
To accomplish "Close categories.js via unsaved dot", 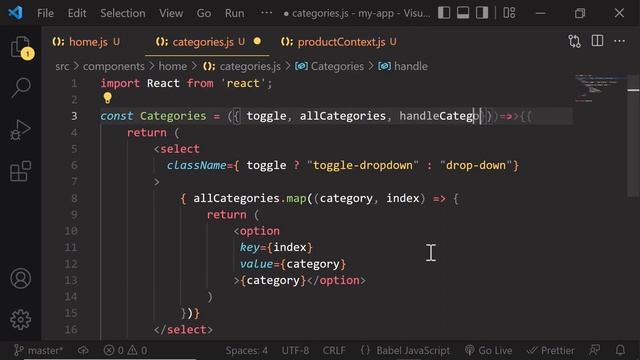I will tap(257, 41).
